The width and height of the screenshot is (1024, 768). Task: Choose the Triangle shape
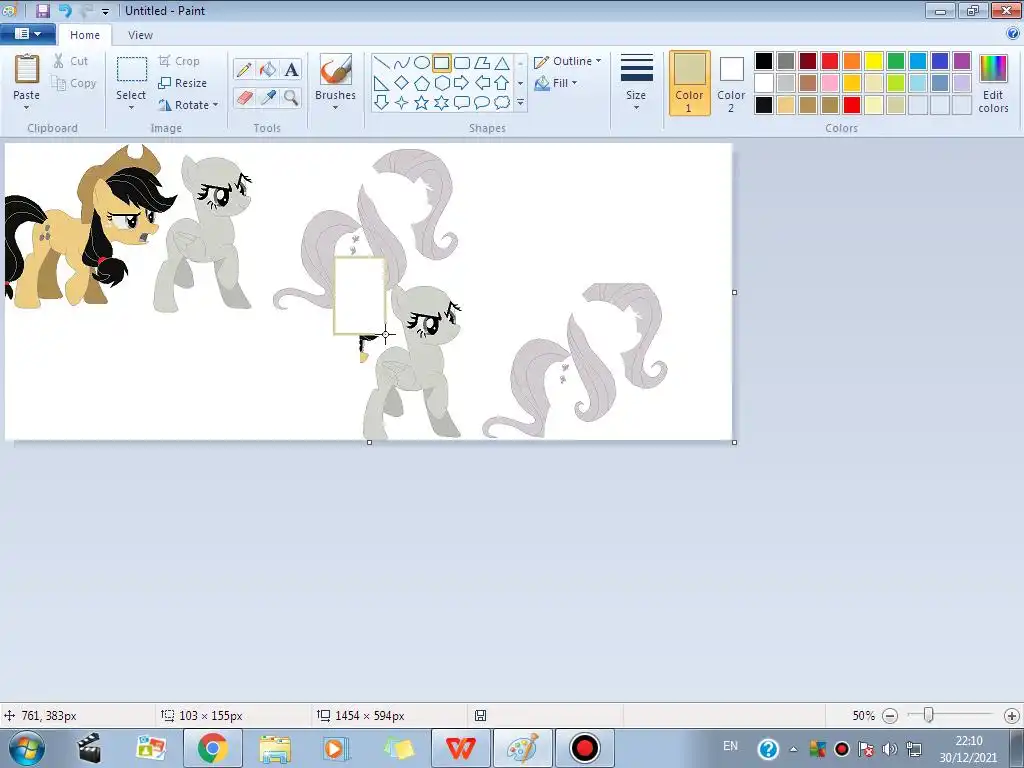[x=502, y=63]
